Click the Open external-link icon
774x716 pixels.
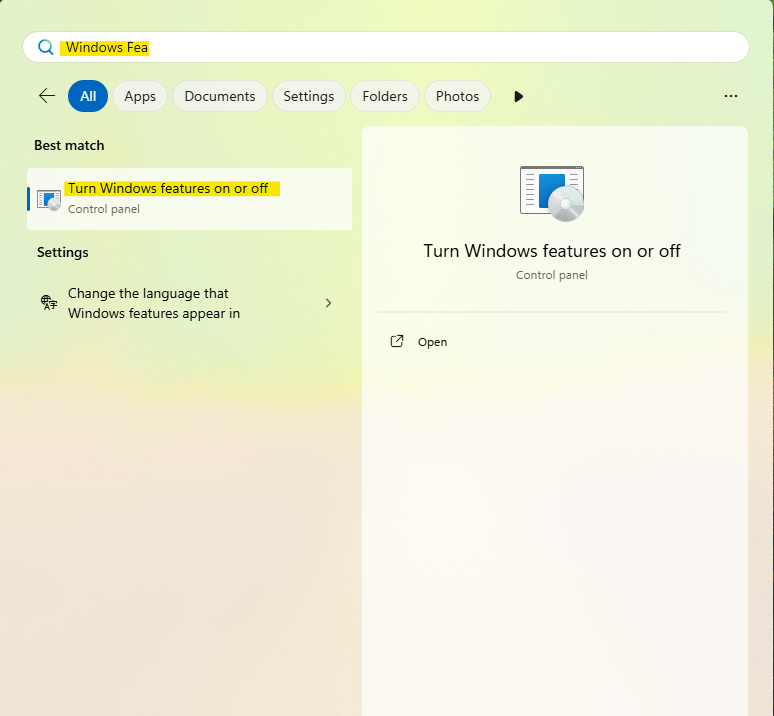[x=397, y=341]
